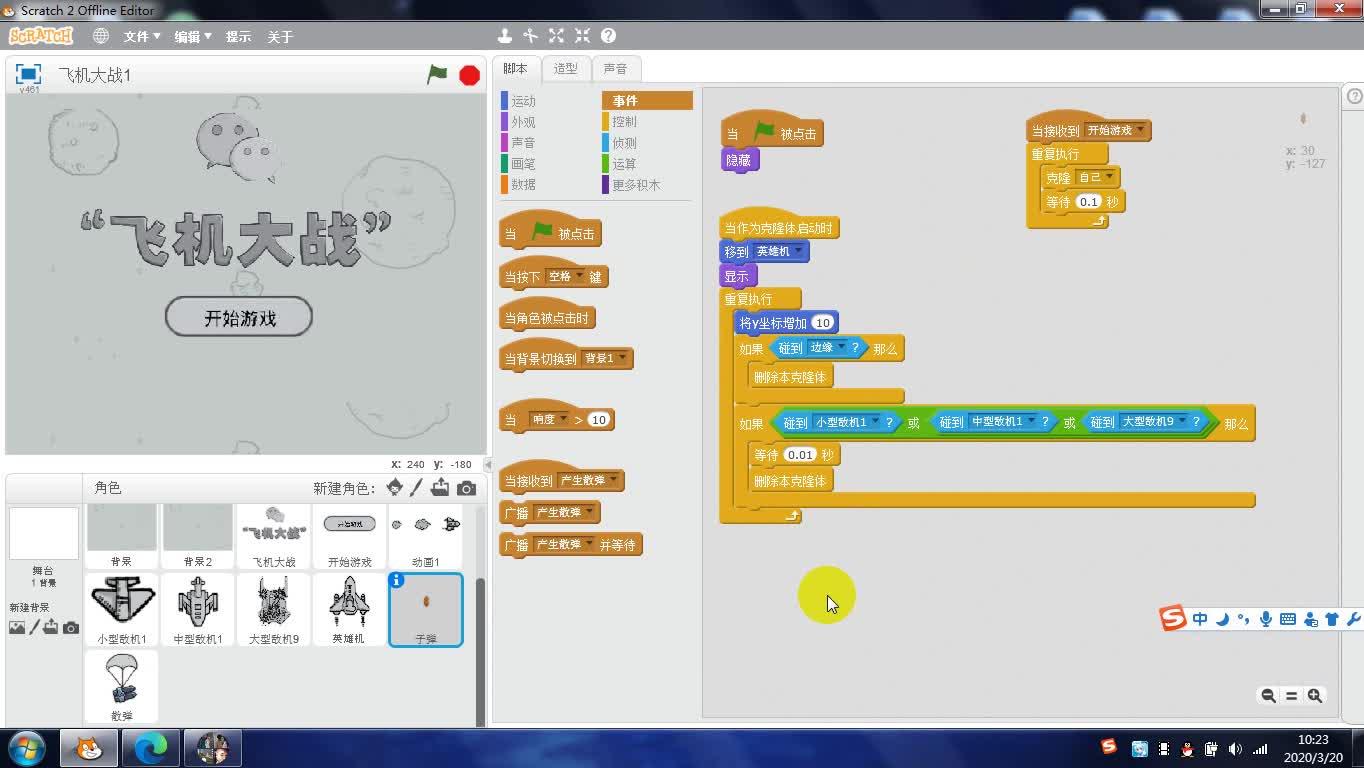The image size is (1364, 768).
Task: Paint a new sprite with brush icon
Action: [416, 487]
